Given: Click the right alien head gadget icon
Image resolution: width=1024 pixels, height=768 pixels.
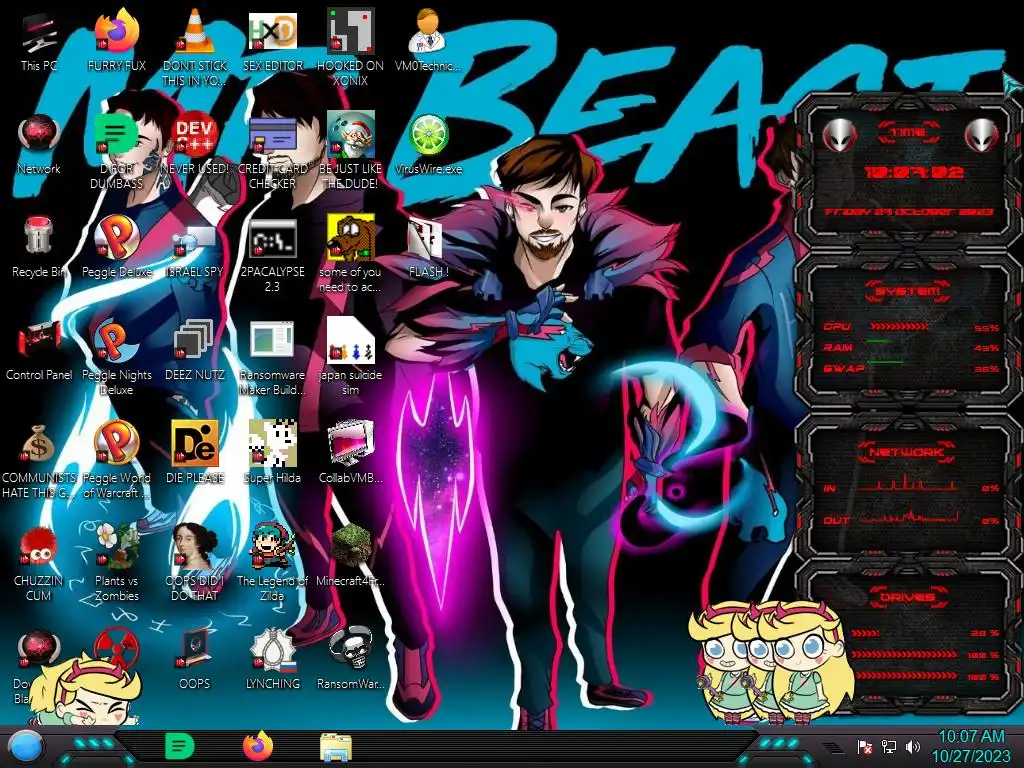Looking at the screenshot, I should (982, 136).
